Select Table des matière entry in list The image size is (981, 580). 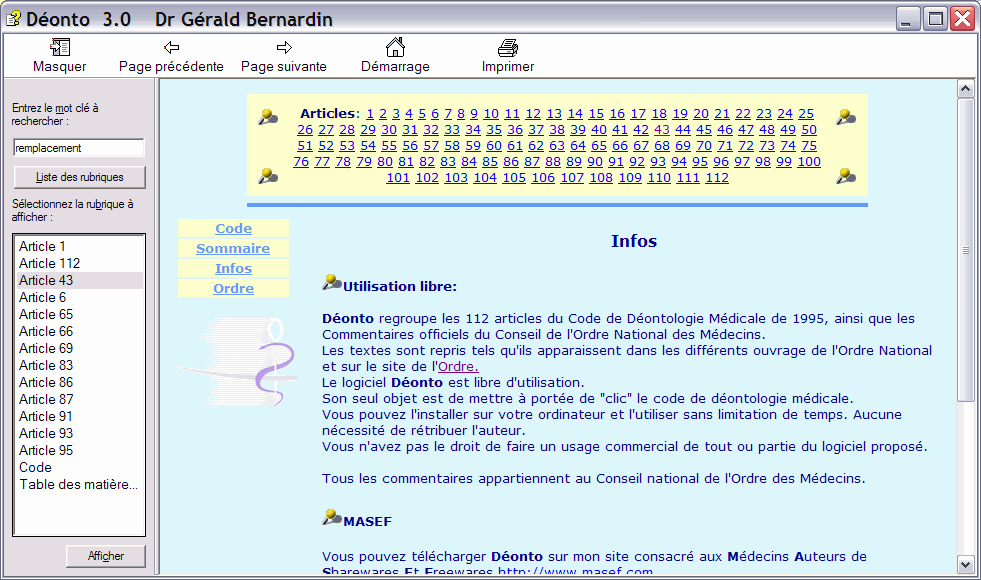[x=79, y=484]
